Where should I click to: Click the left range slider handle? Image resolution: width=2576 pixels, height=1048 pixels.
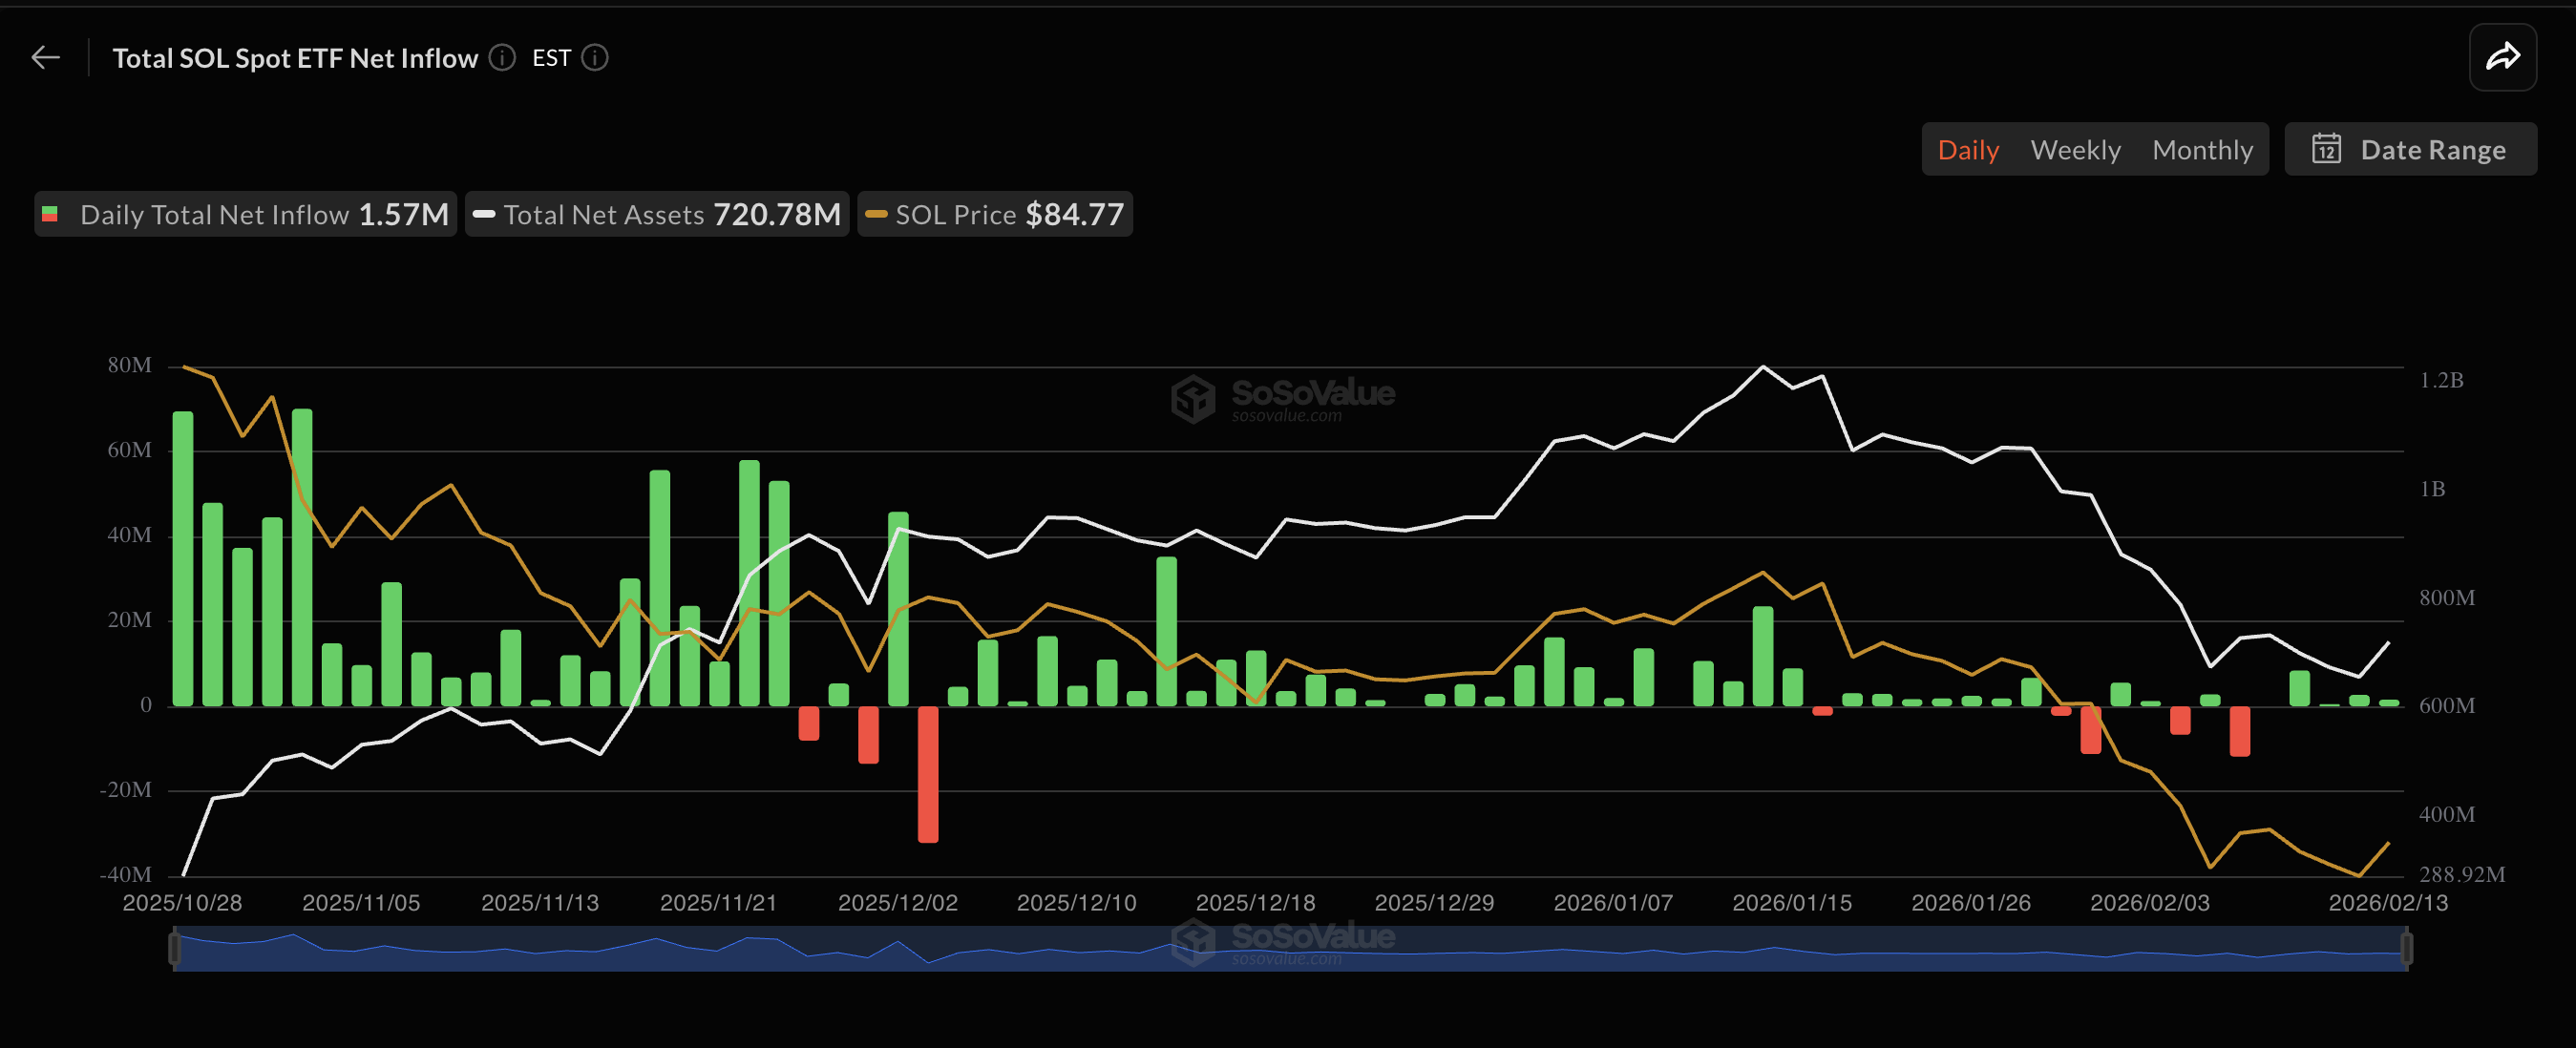[175, 947]
